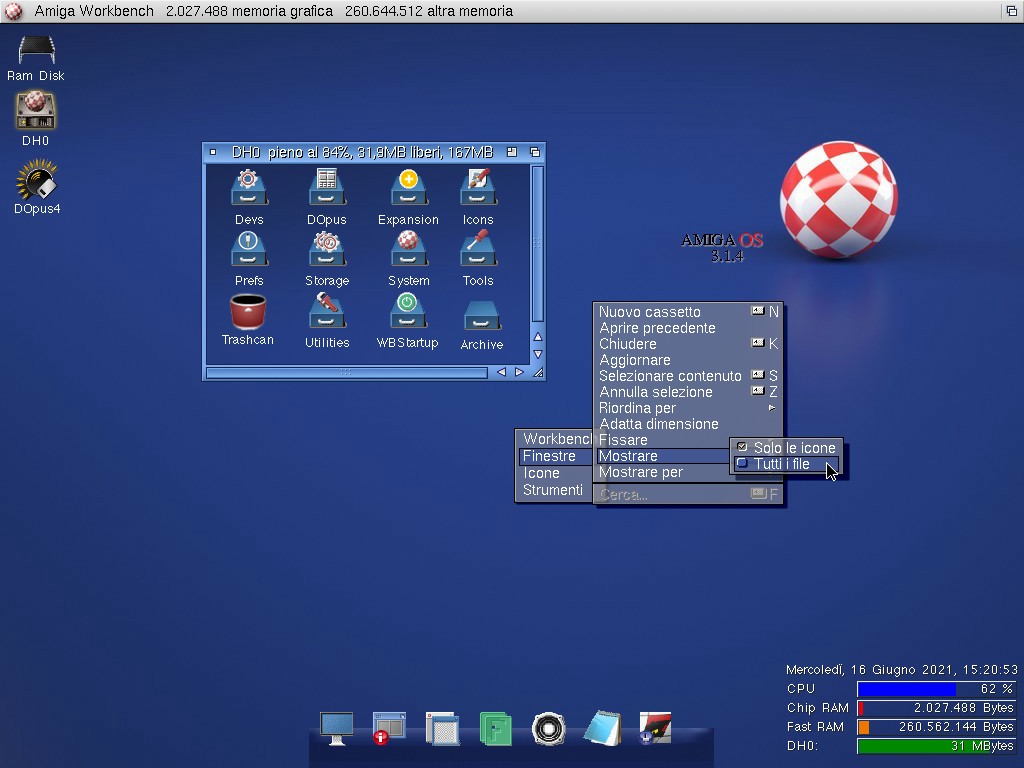Click the speaker icon in the dock
The image size is (1024, 768).
[x=549, y=728]
